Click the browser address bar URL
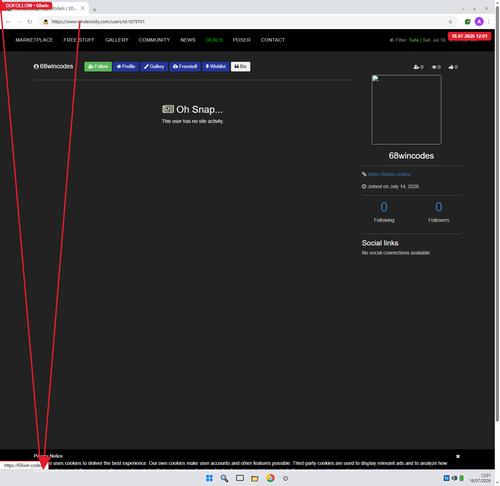This screenshot has height=486, width=500. coord(98,22)
